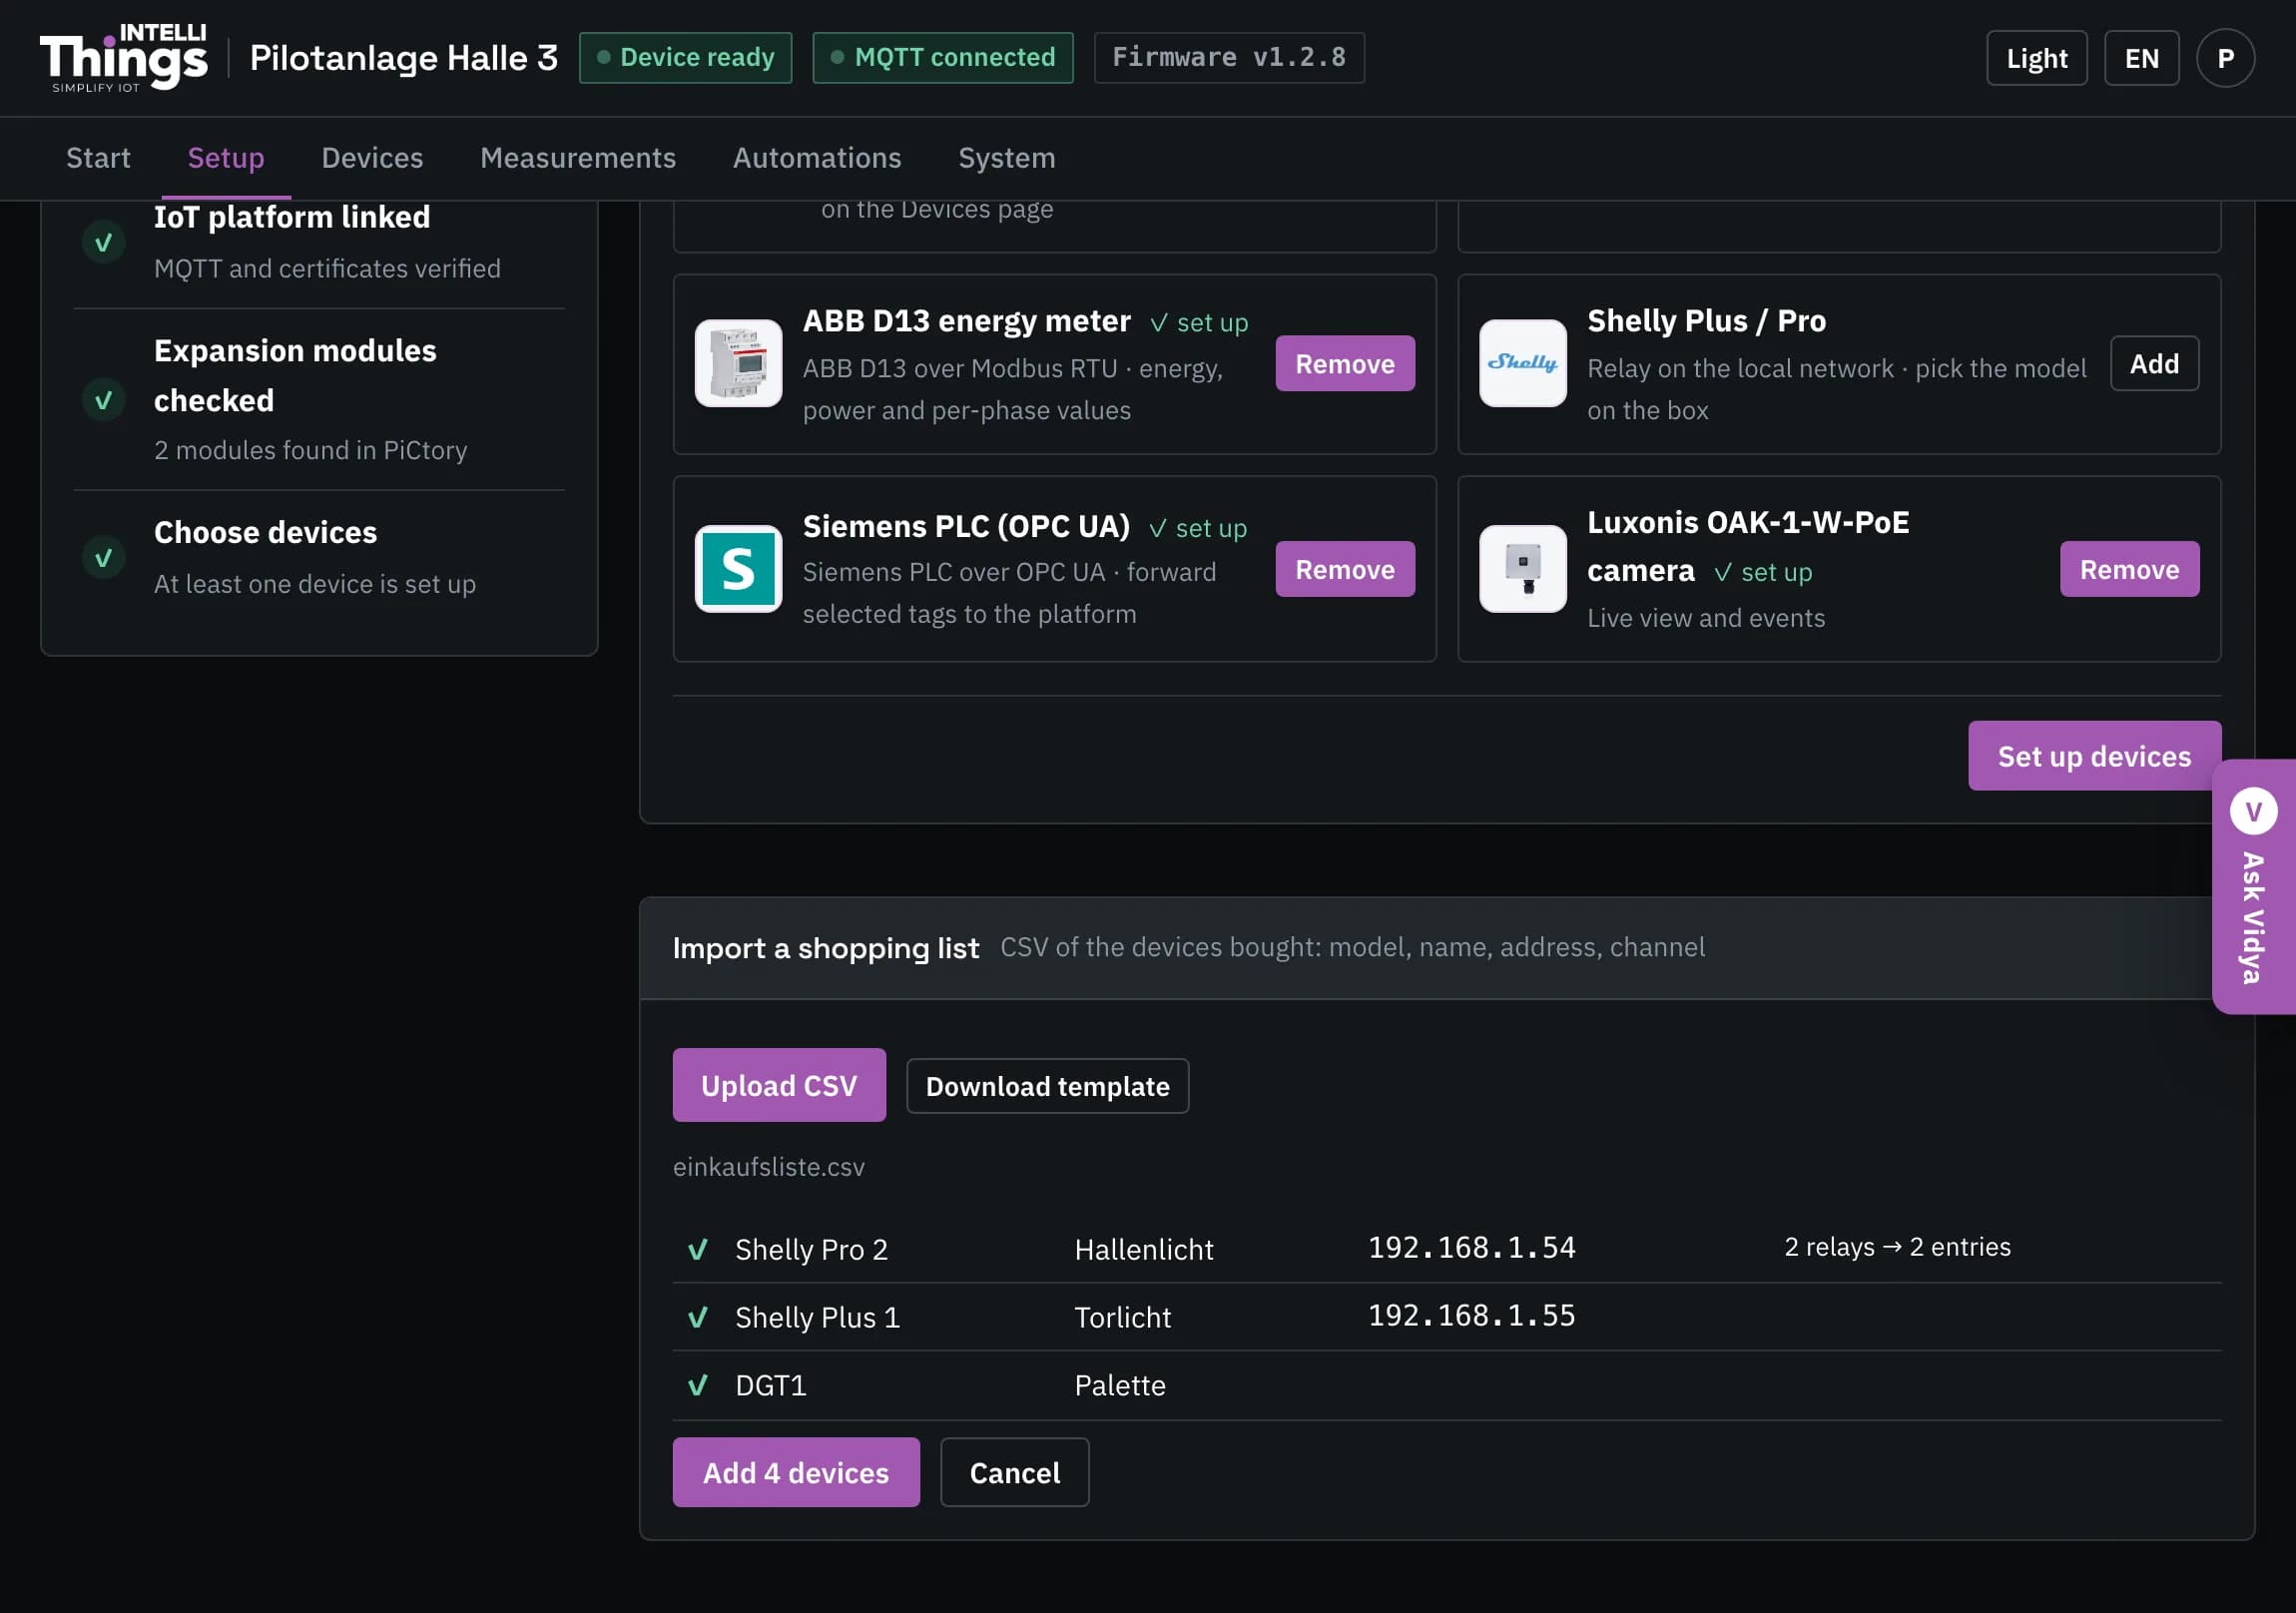Click the Ask Vidya 'V' avatar icon

coord(2253,811)
